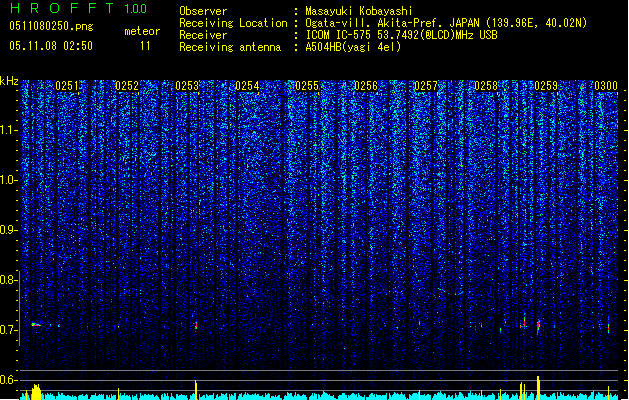Click the 0.9 frequency axis label
This screenshot has width=629, height=400.
(9, 230)
